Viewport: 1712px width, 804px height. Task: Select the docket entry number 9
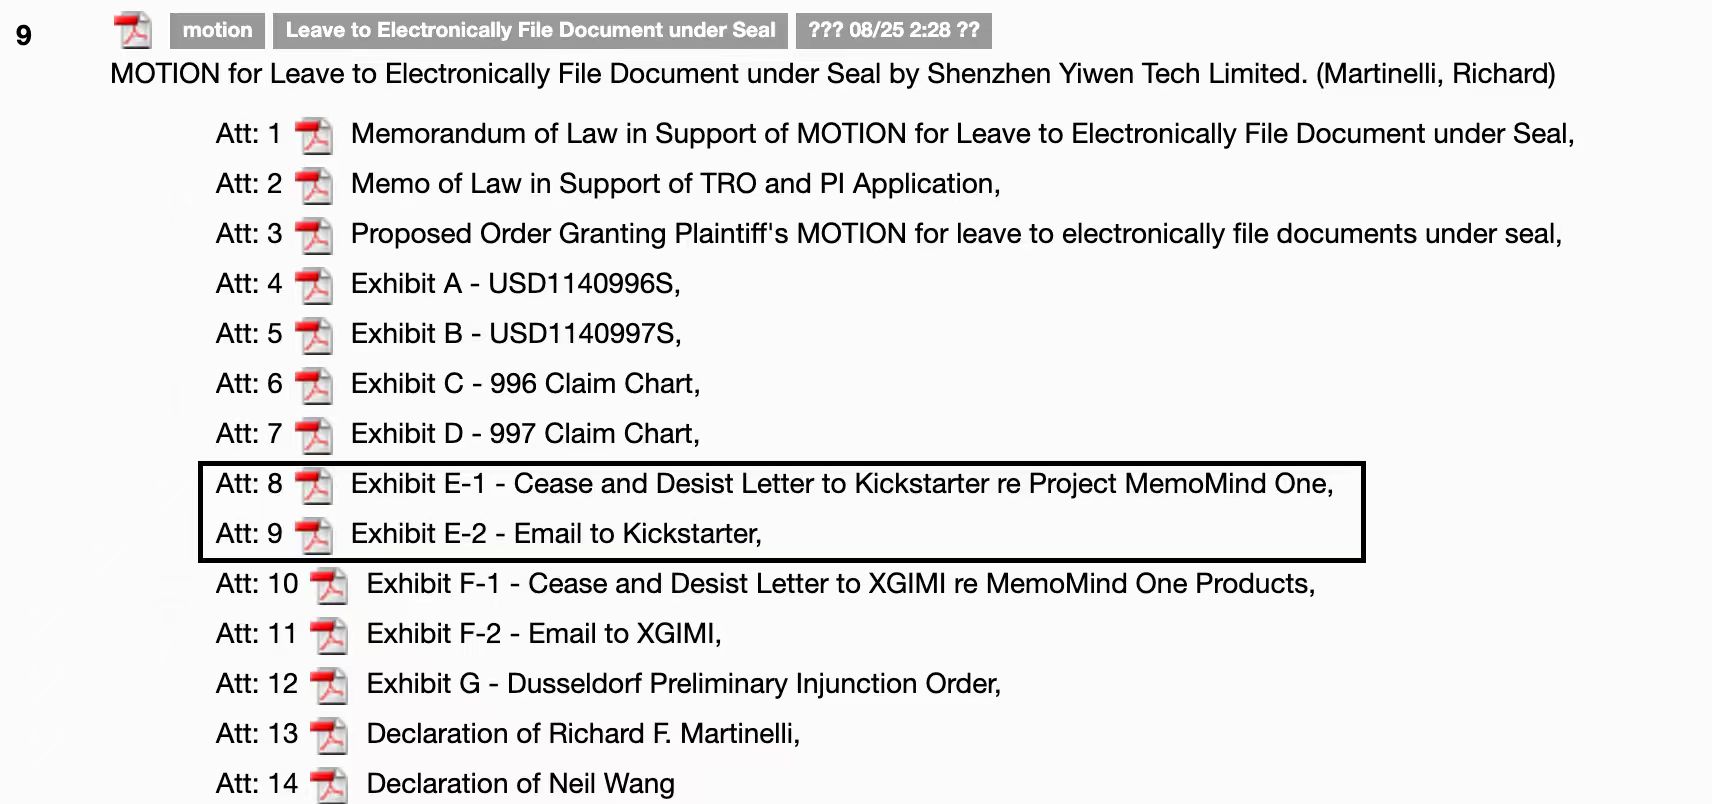pyautogui.click(x=24, y=36)
